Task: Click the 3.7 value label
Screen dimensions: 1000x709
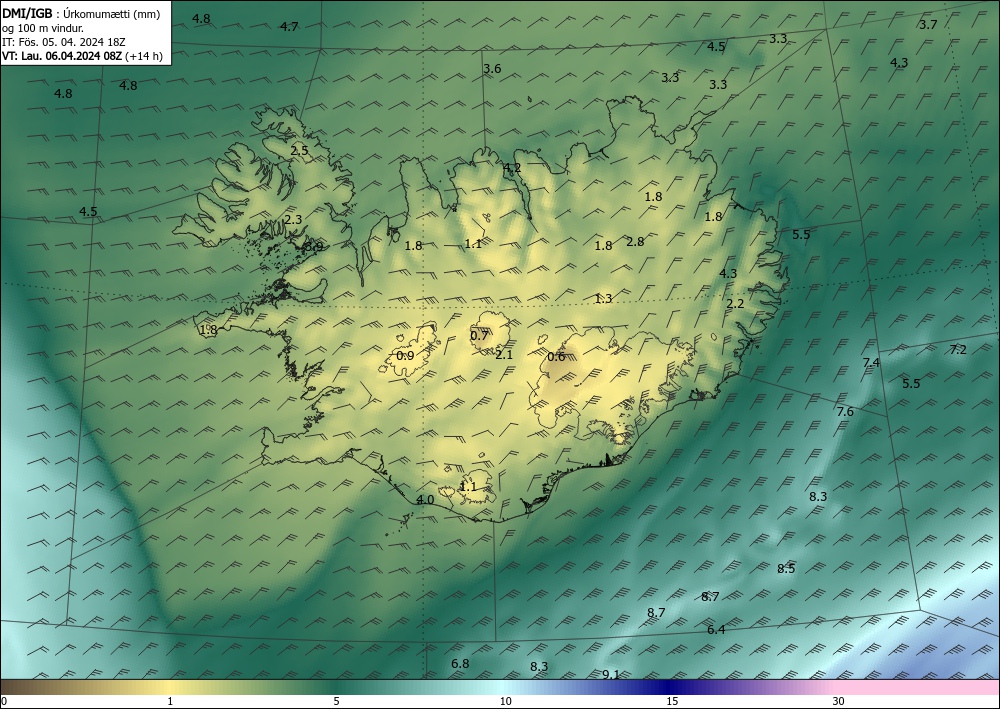Action: pyautogui.click(x=928, y=25)
